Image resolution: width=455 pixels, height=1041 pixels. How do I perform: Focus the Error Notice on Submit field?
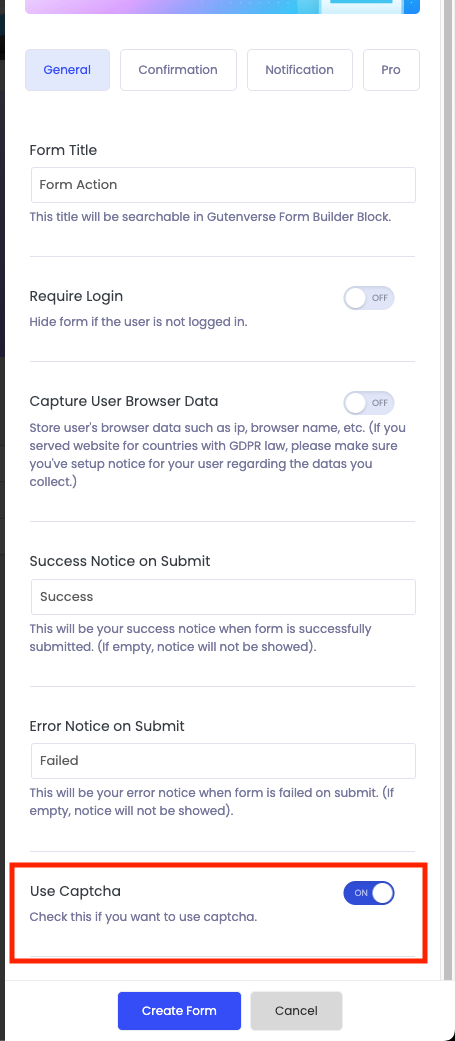click(x=223, y=761)
